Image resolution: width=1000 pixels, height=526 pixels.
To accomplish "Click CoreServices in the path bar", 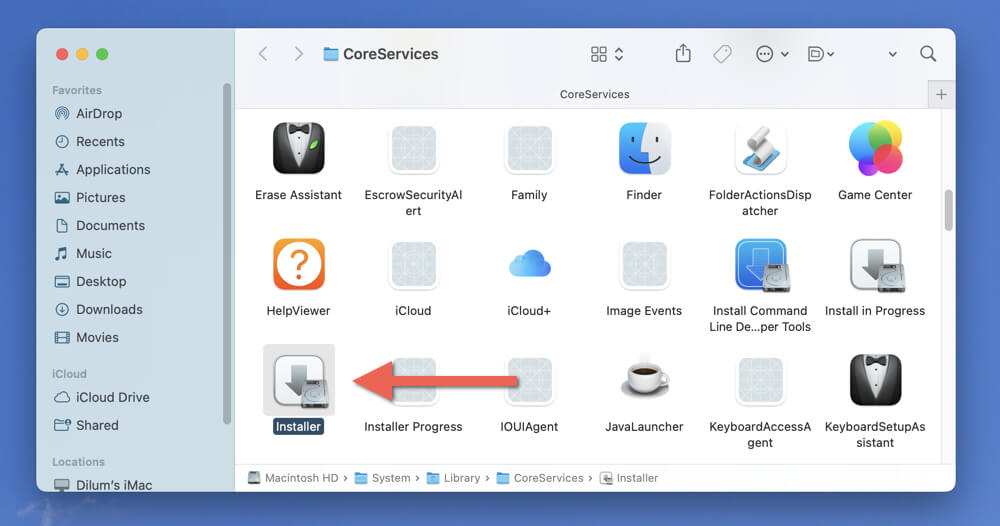I will point(540,478).
